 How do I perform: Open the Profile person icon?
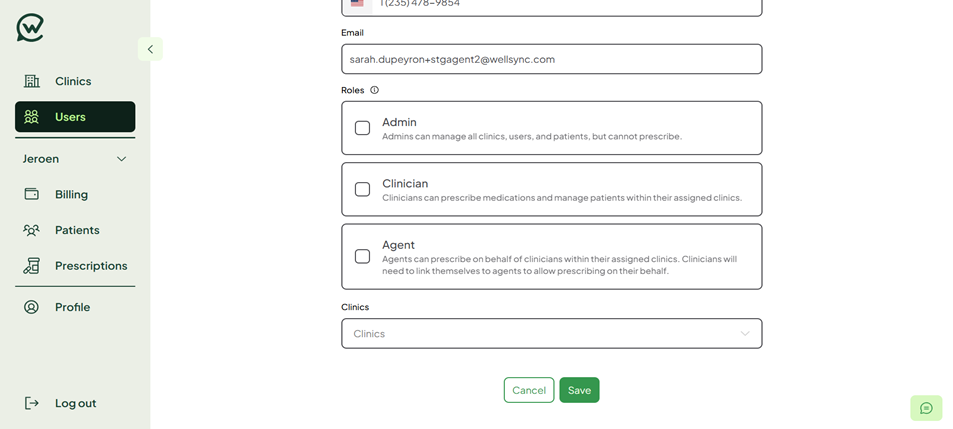(x=31, y=307)
